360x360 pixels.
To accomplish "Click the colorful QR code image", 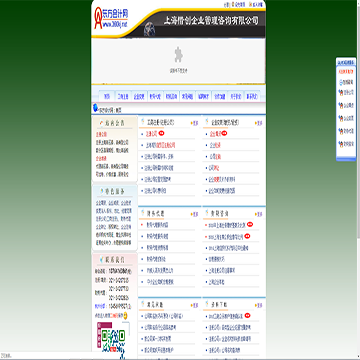I will 114,339.
